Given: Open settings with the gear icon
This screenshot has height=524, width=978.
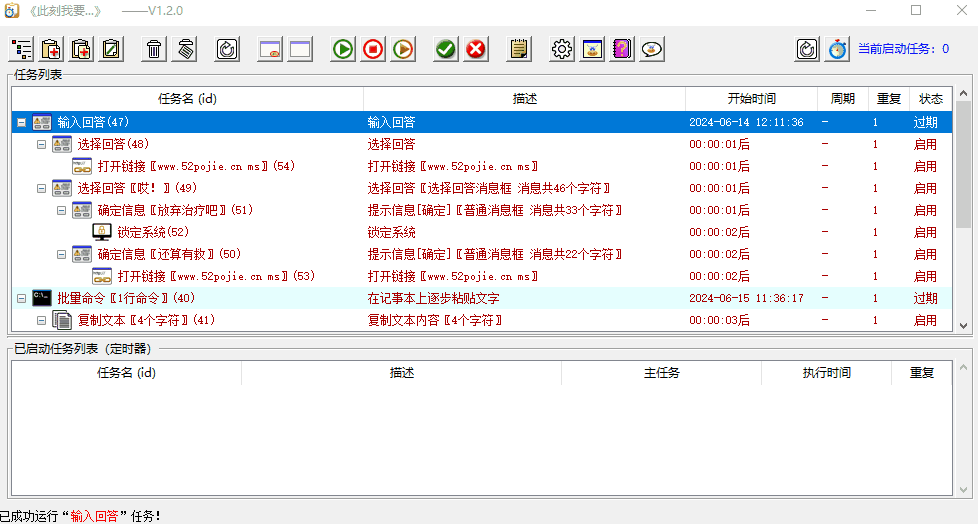Looking at the screenshot, I should point(562,49).
